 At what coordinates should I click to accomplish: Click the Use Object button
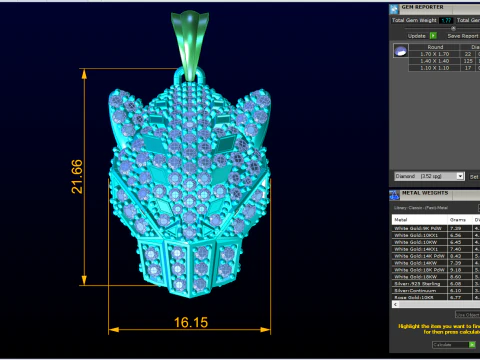(x=467, y=315)
